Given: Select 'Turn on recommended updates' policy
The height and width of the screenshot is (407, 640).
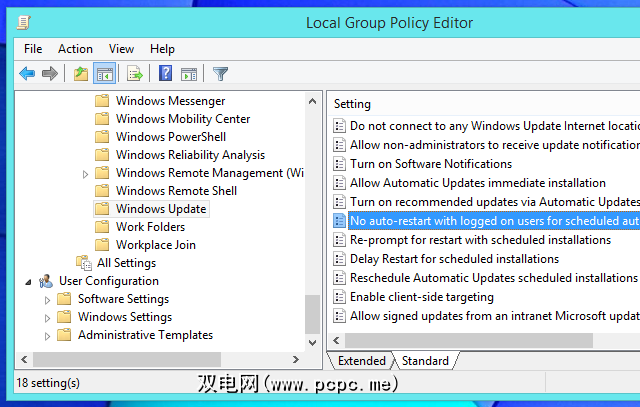Looking at the screenshot, I should [495, 202].
